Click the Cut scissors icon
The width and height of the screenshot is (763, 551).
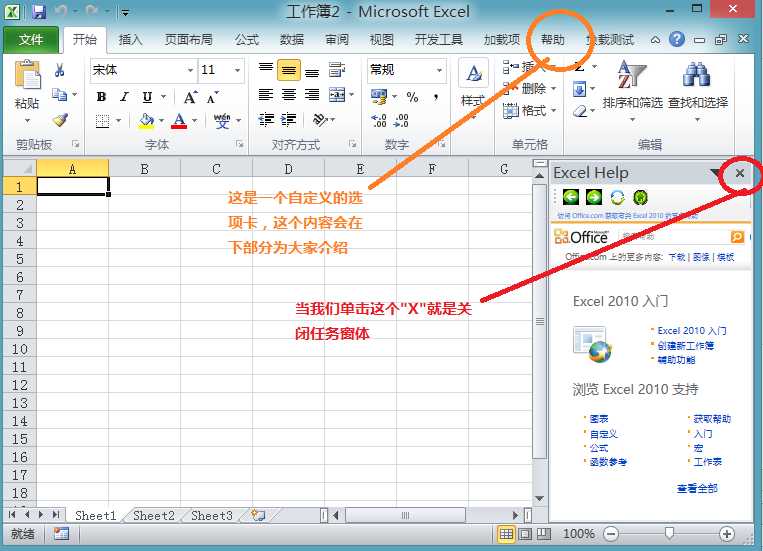[59, 71]
